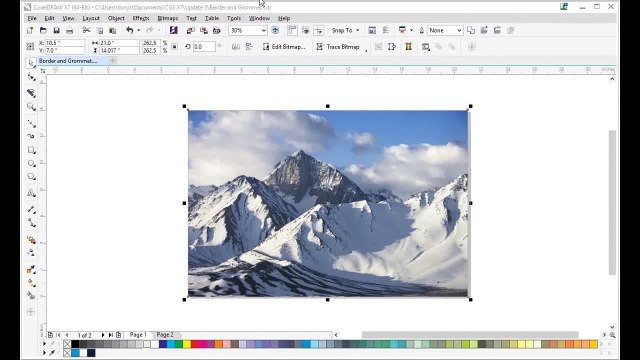Click the Trace Bitmap button
Viewport: 640px width, 360px height.
338,47
